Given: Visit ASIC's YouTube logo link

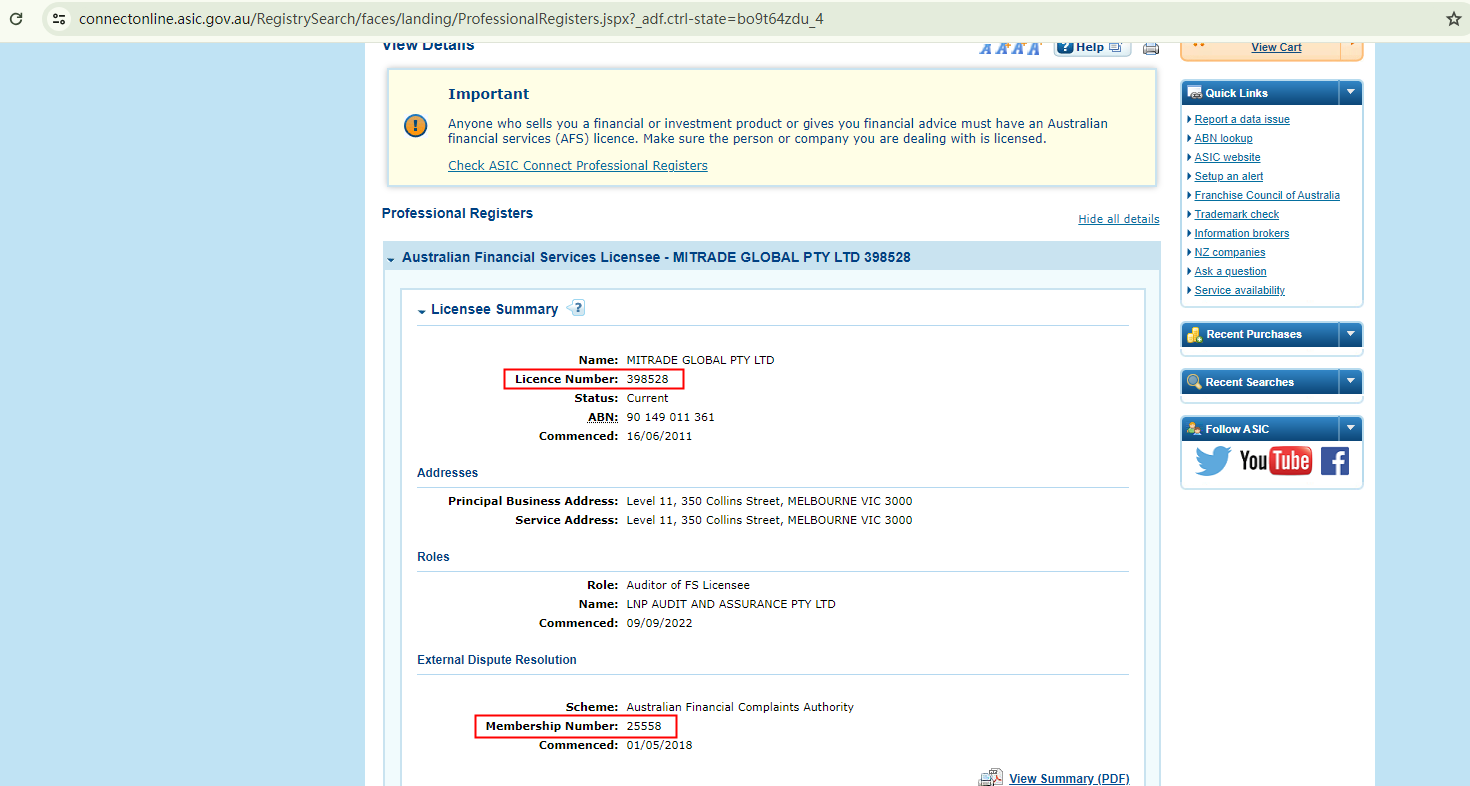Looking at the screenshot, I should 1275,461.
